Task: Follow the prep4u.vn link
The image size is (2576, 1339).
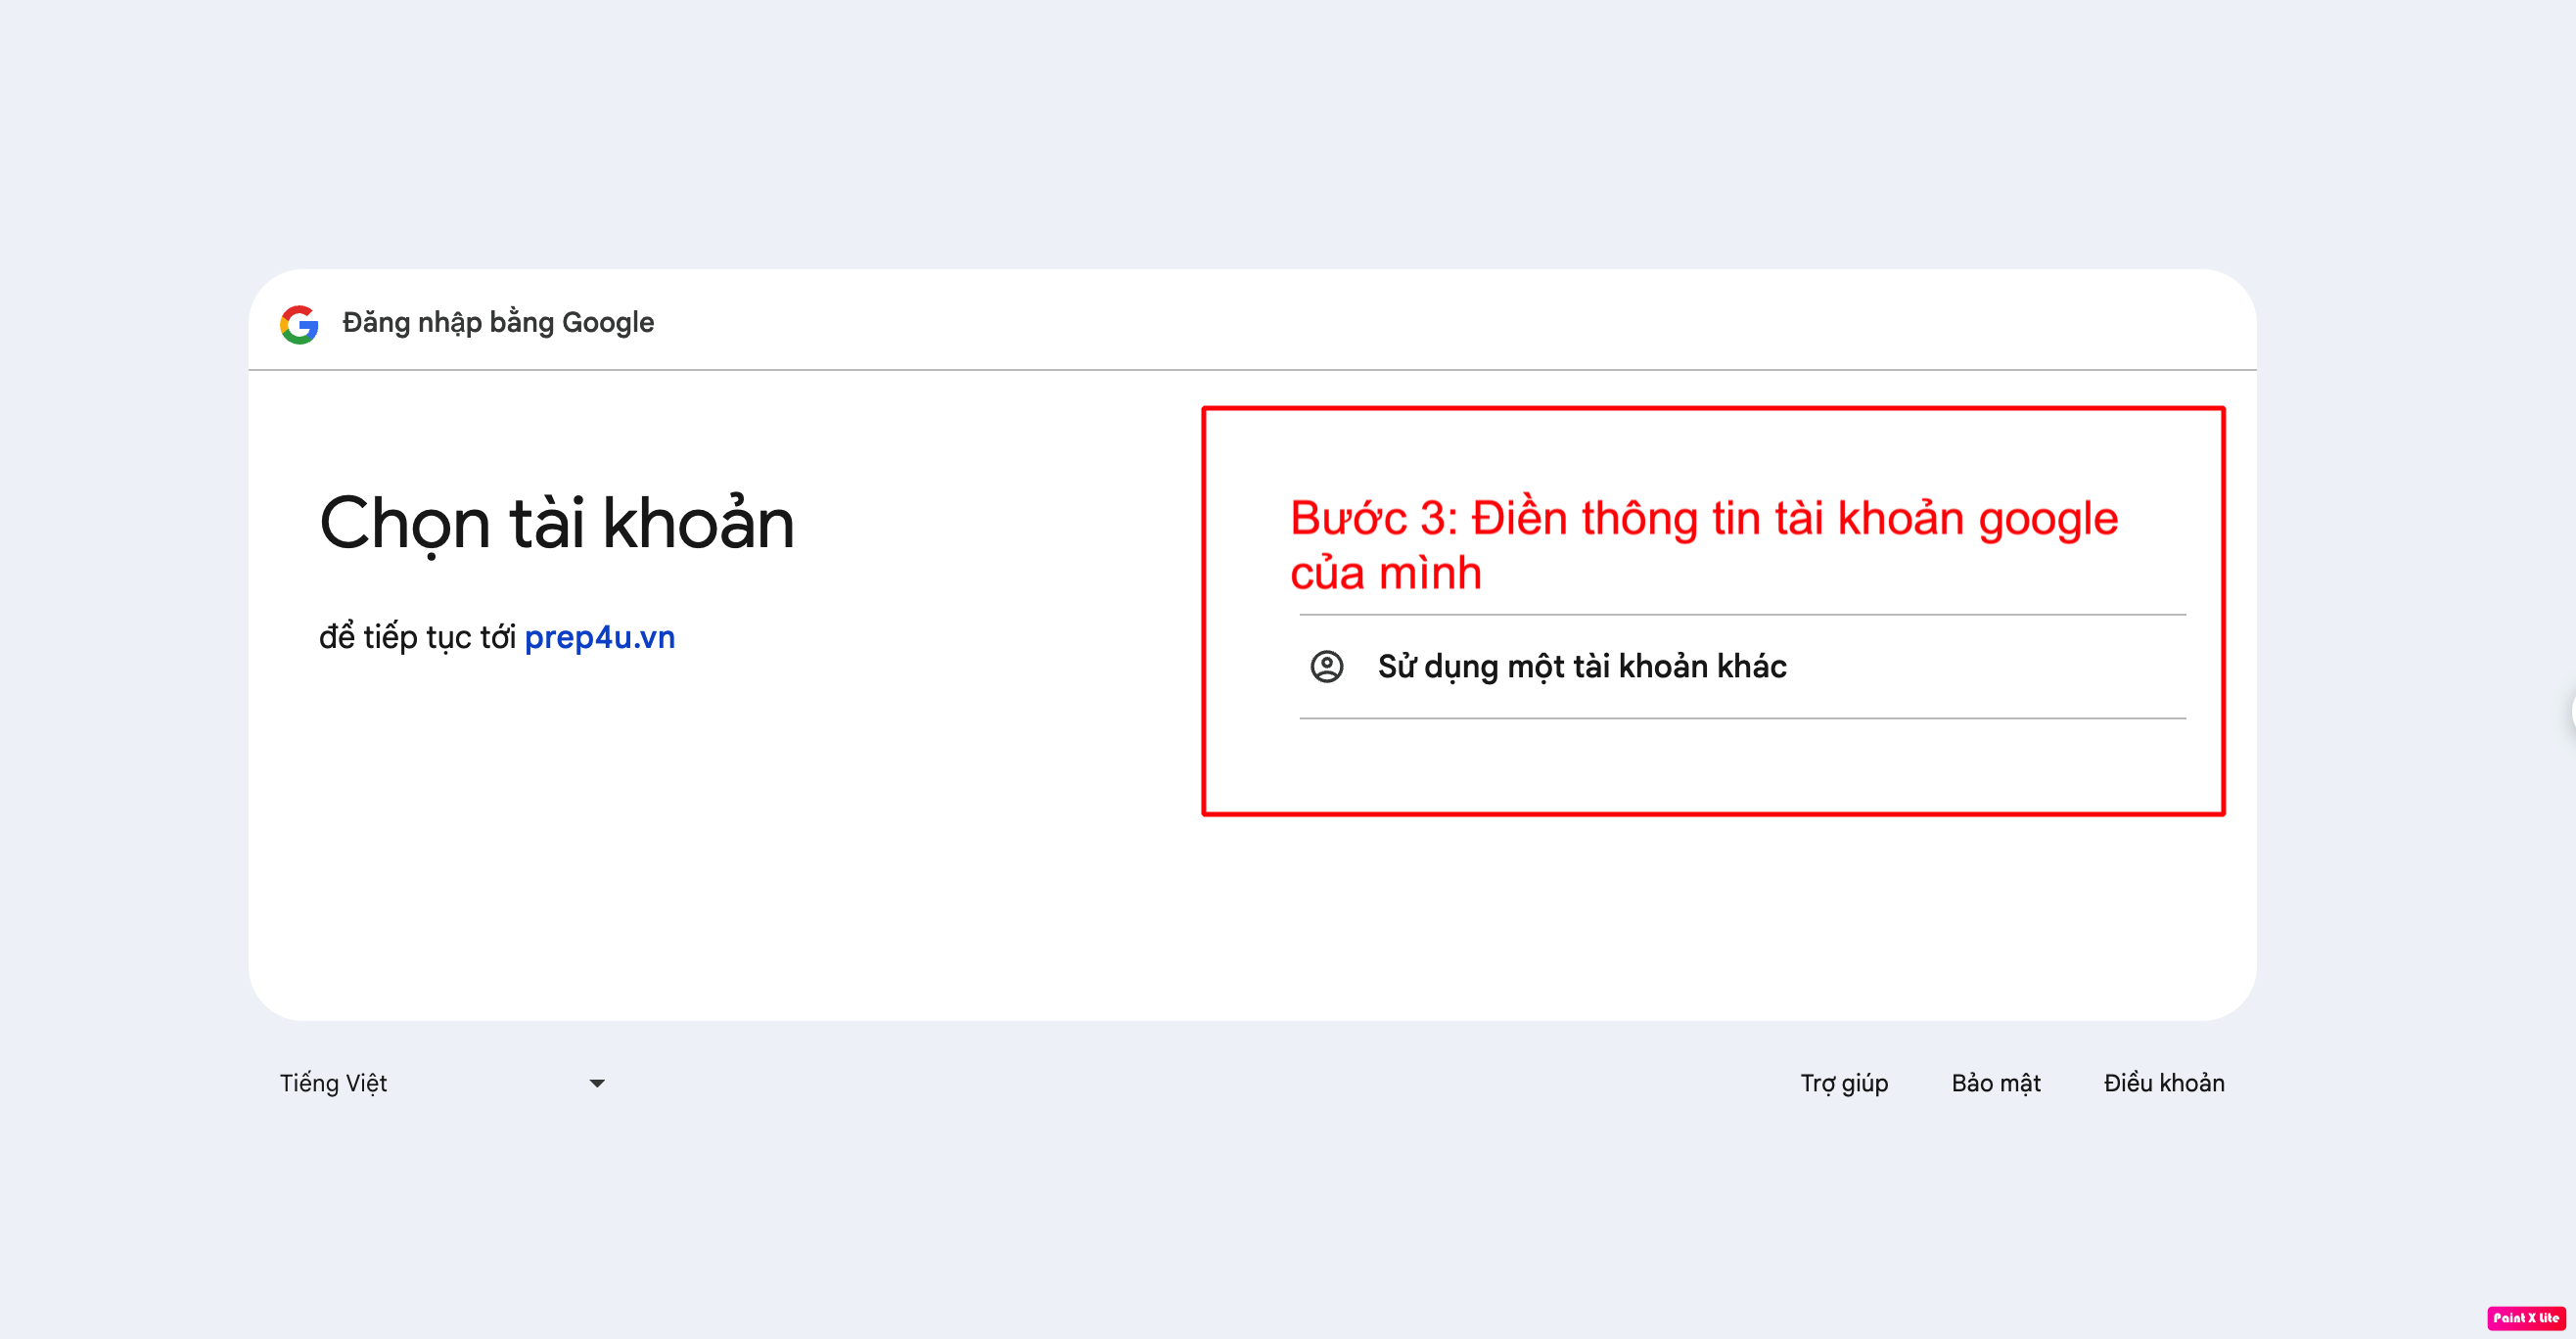Action: pyautogui.click(x=600, y=637)
